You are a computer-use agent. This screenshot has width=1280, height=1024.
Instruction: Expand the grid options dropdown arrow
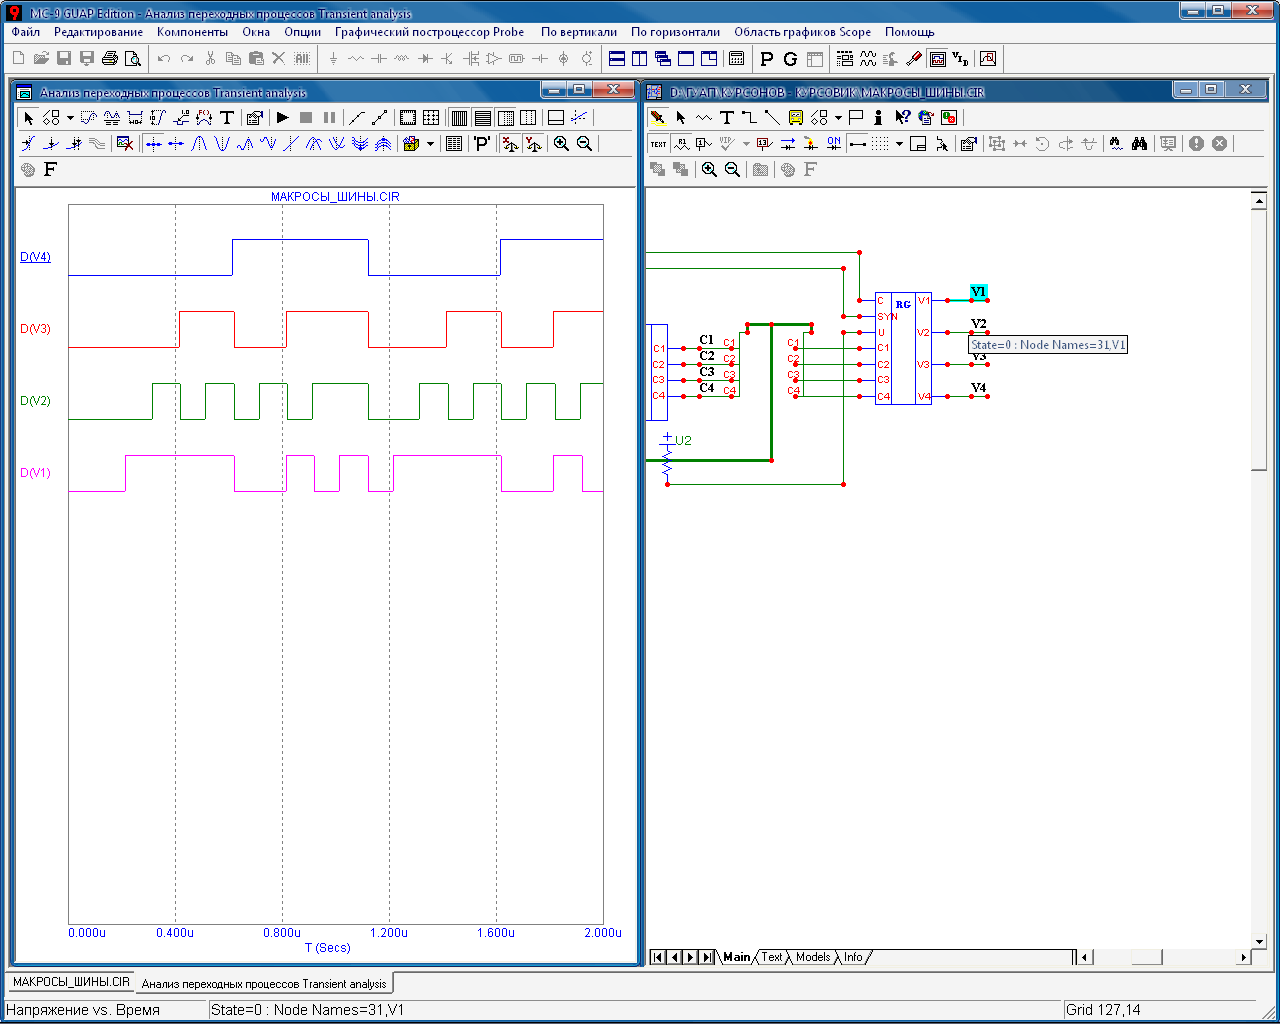point(899,144)
